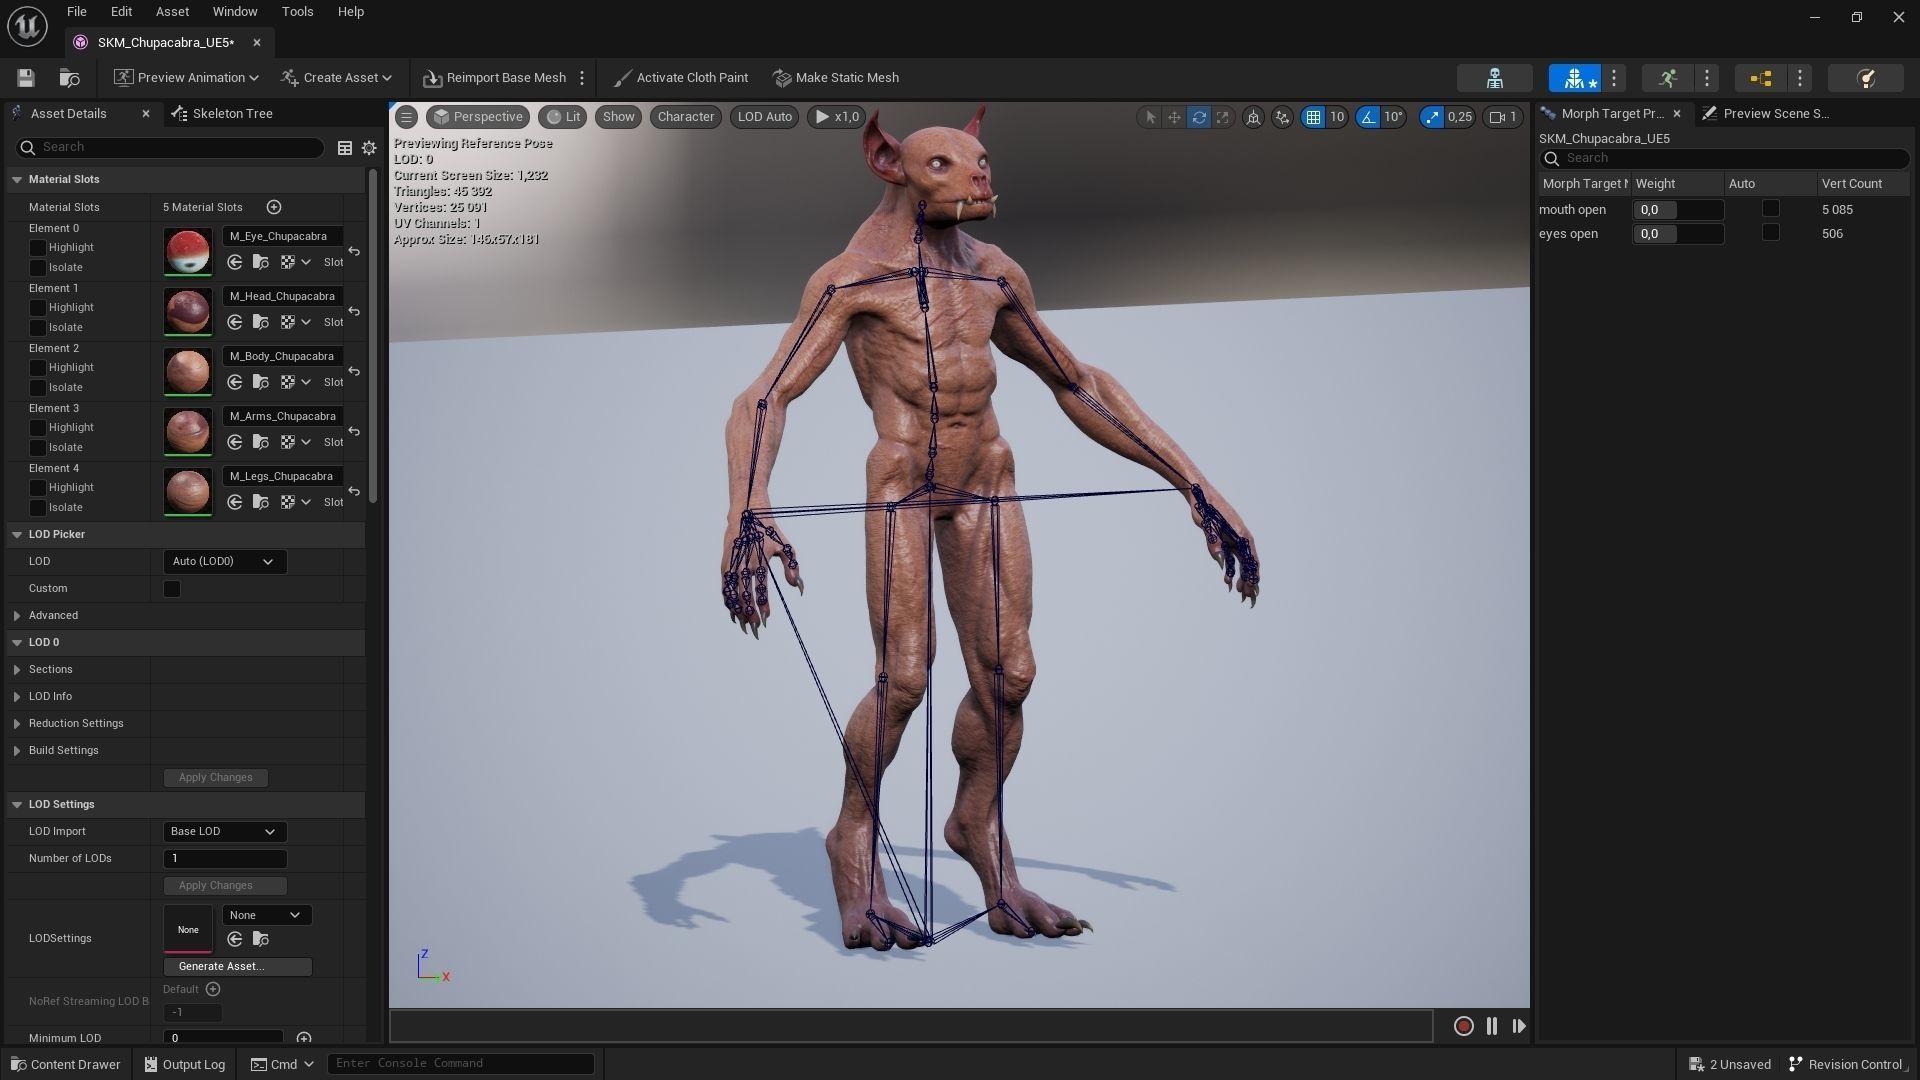The width and height of the screenshot is (1920, 1080).
Task: Activate the Translate gizmo tool
Action: pyautogui.click(x=1174, y=117)
